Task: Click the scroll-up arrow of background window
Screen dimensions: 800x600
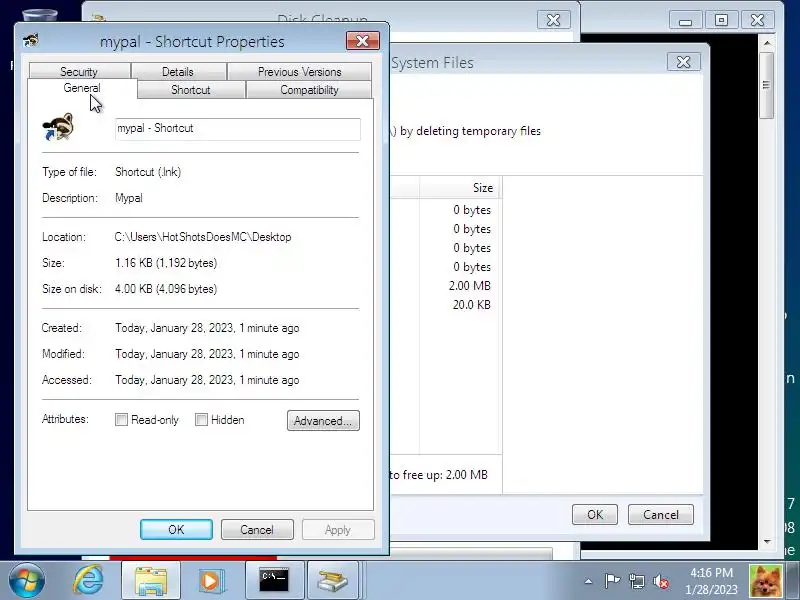Action: pyautogui.click(x=767, y=43)
